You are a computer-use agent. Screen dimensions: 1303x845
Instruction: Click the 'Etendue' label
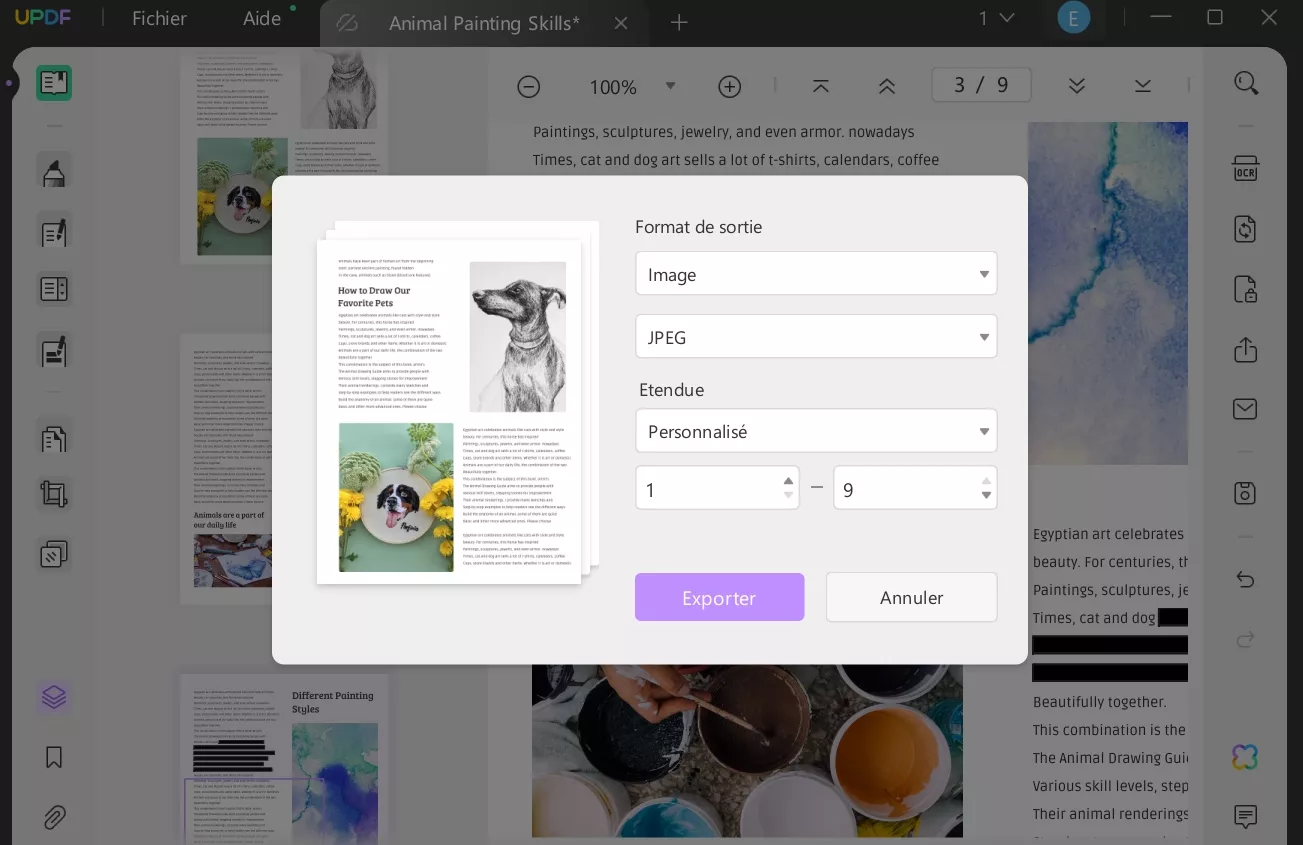click(x=672, y=390)
